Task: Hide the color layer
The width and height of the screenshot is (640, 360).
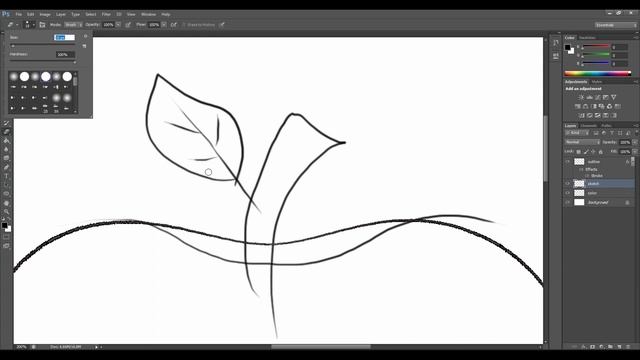Action: pos(568,193)
